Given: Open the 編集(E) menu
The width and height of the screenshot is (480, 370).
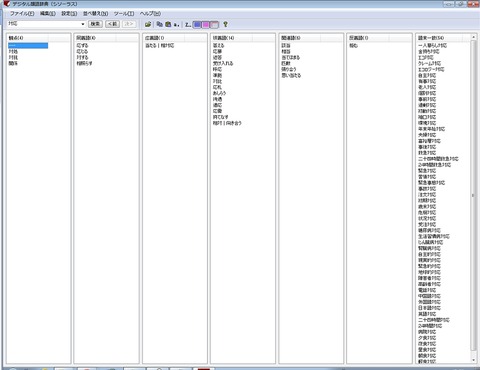Looking at the screenshot, I should 48,14.
